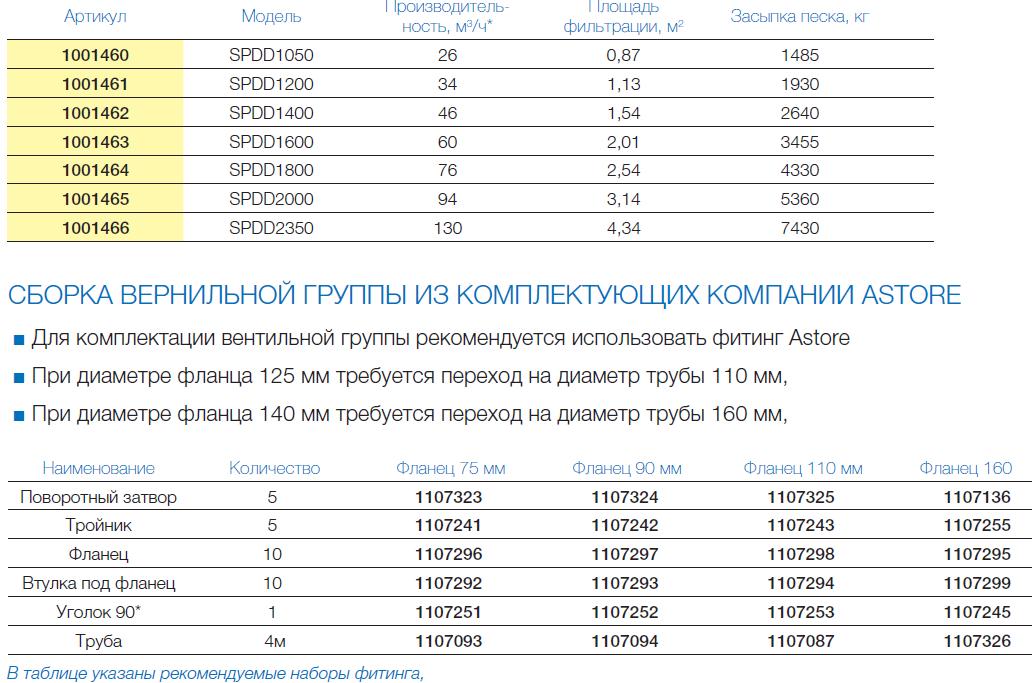Screen dimensions: 1032x683
Task: Click model name SPDD2350
Action: point(271,228)
